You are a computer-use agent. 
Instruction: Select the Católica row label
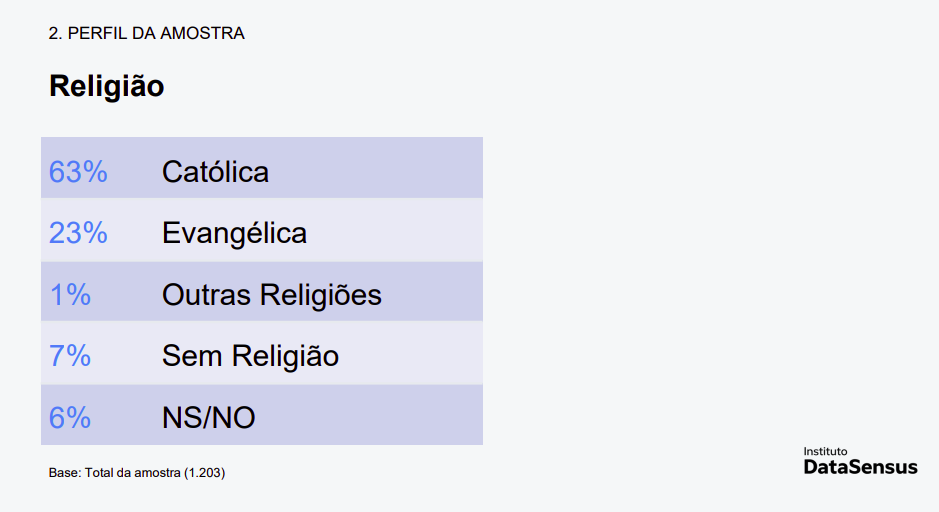pos(215,172)
